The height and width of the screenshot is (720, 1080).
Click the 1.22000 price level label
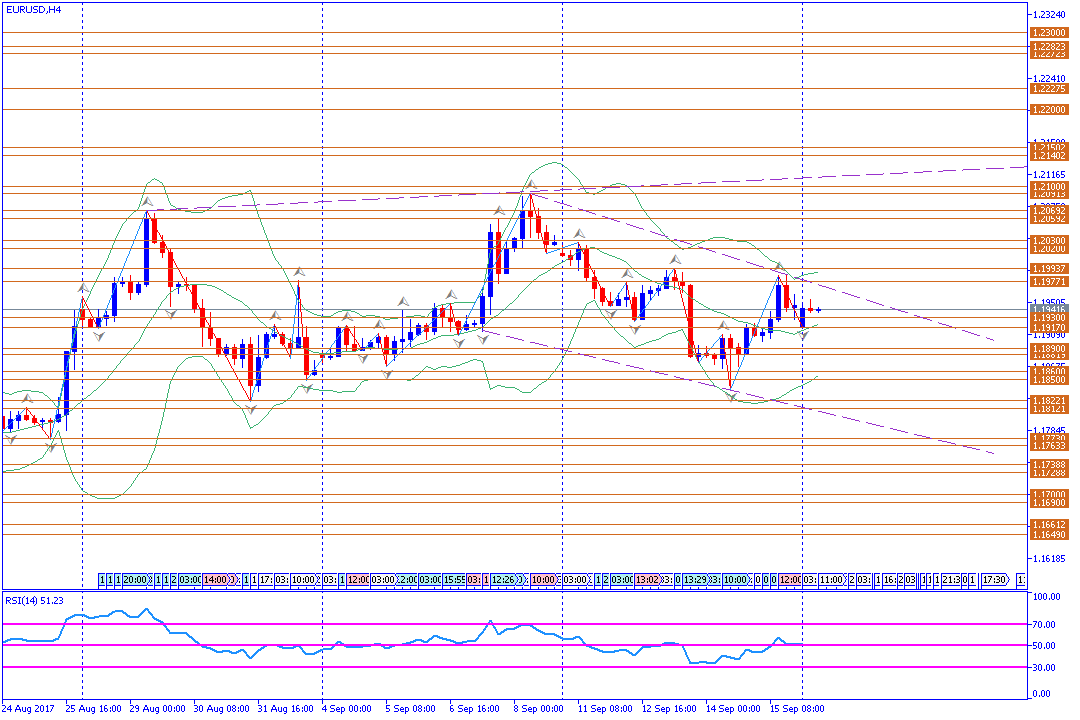point(1049,110)
